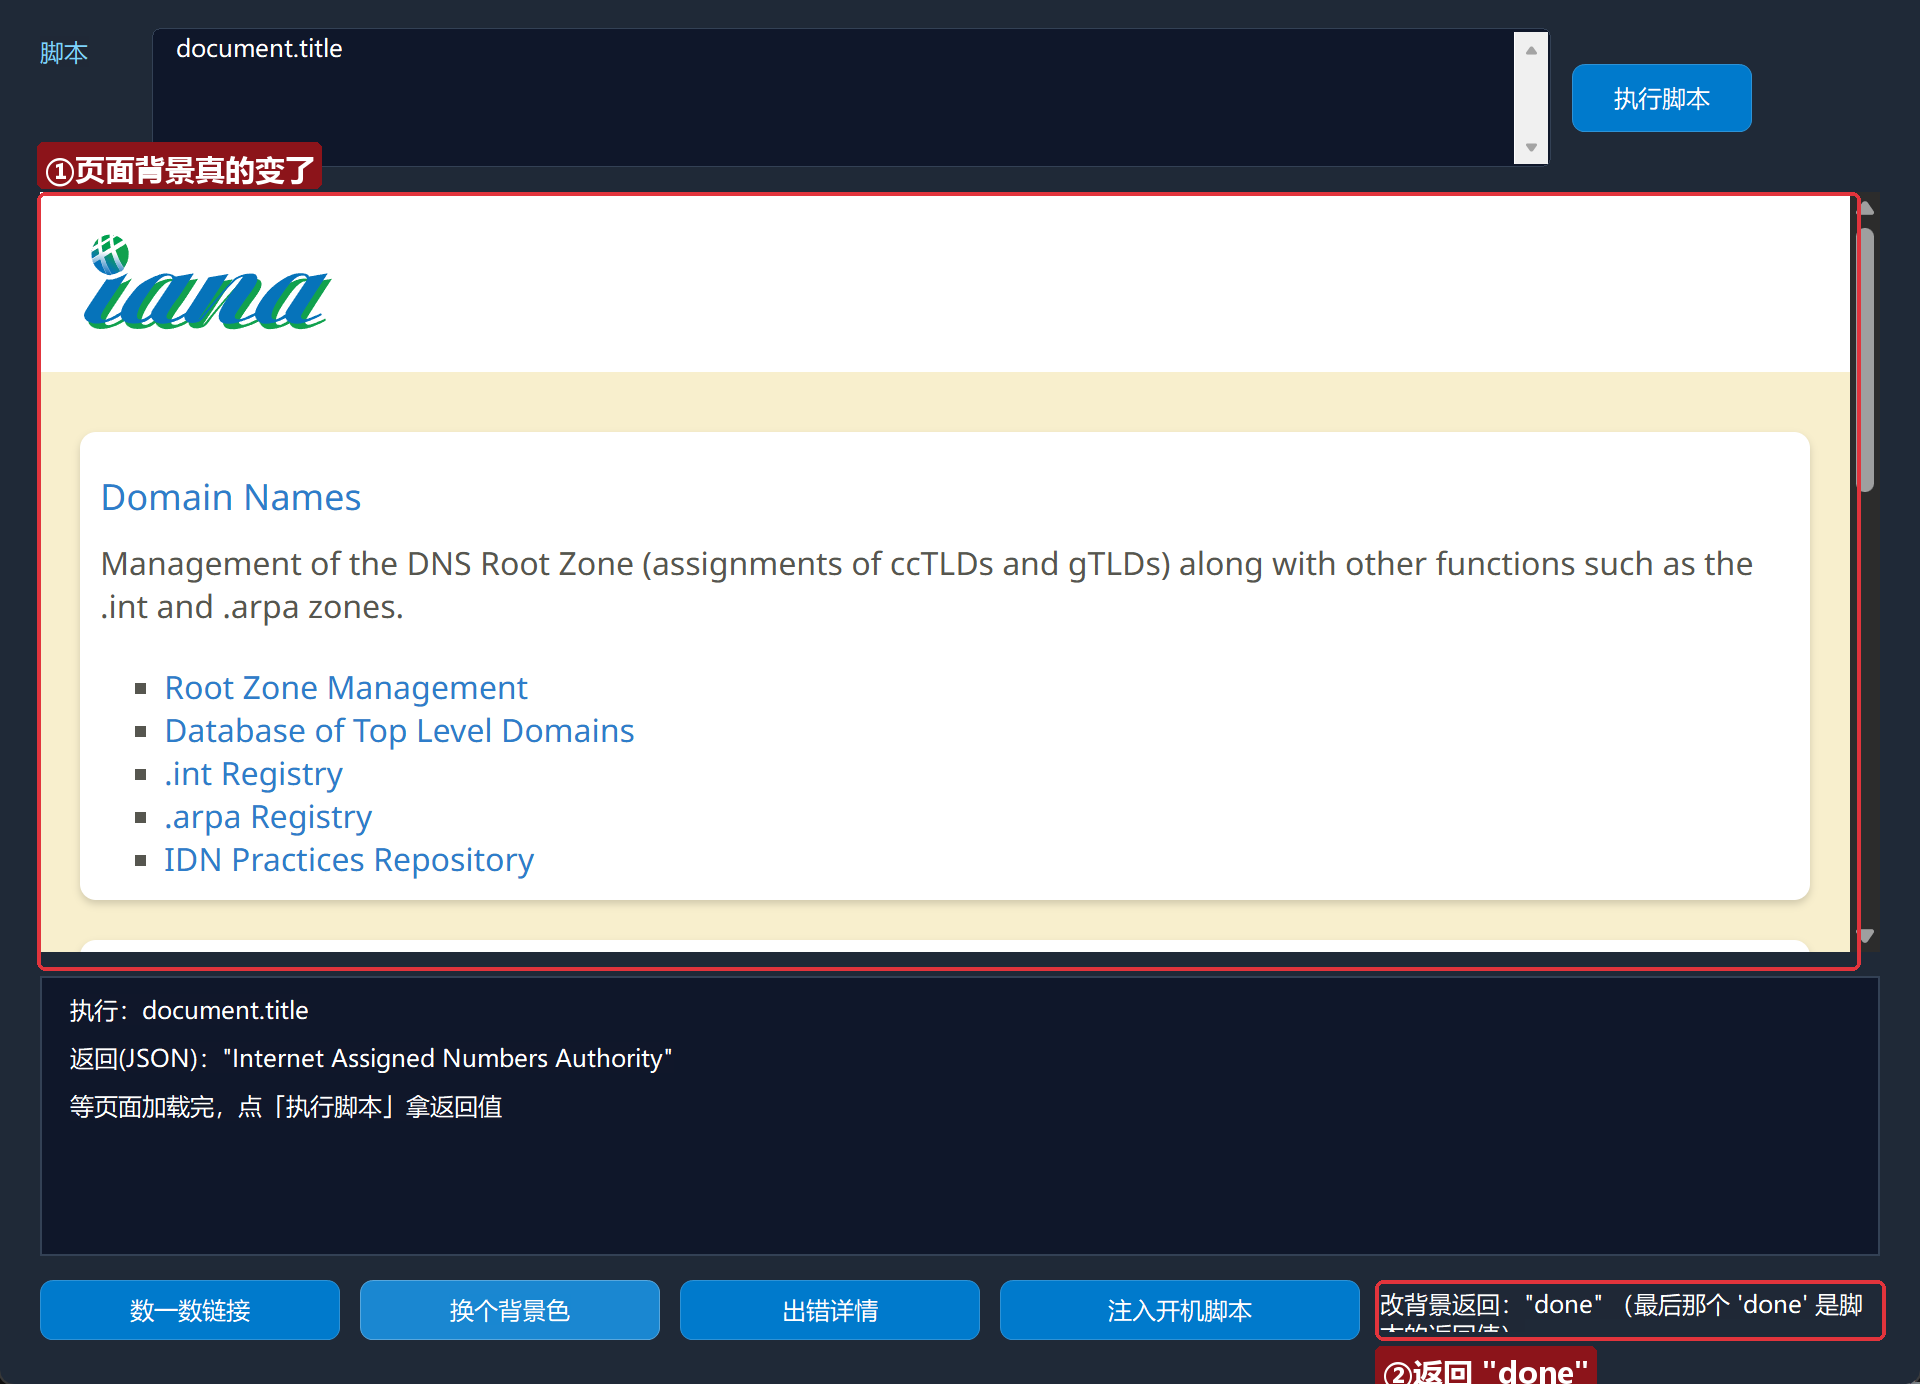This screenshot has height=1384, width=1920.
Task: Click the webpage scrollbar's down arrow
Action: pyautogui.click(x=1866, y=936)
